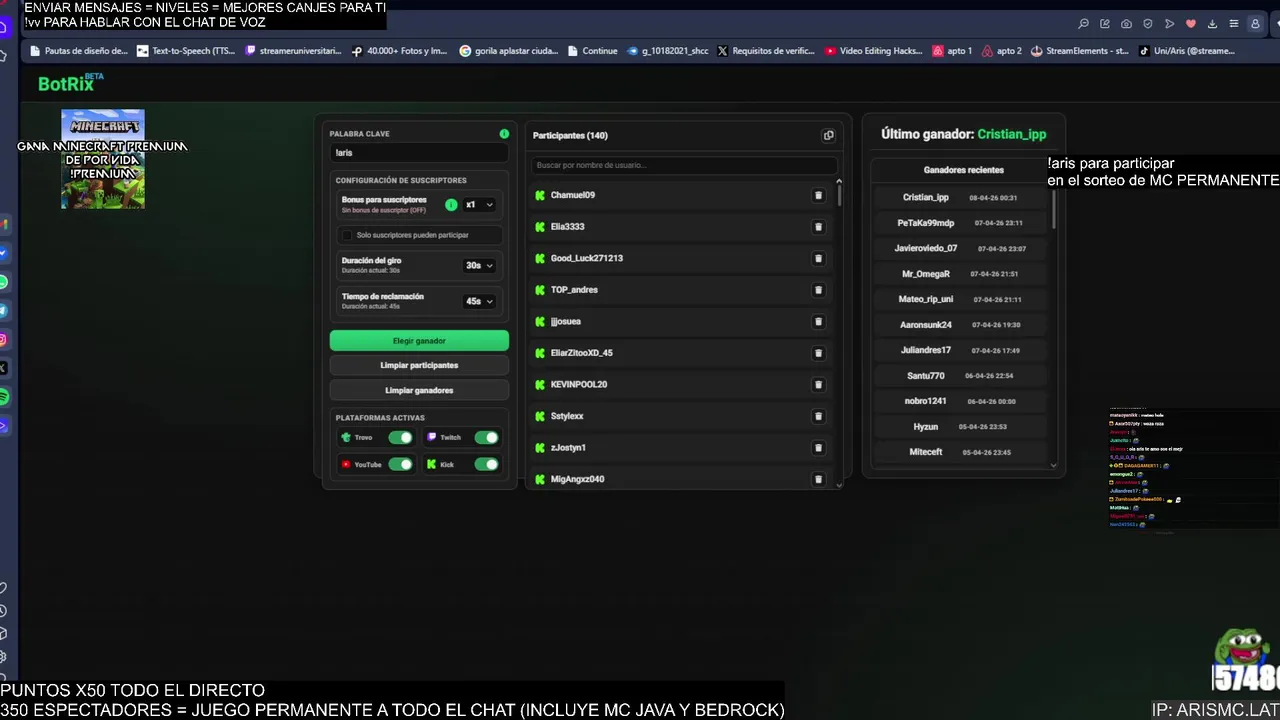The height and width of the screenshot is (720, 1280).
Task: Click trash icon next to Sstylexx
Action: pyautogui.click(x=818, y=416)
